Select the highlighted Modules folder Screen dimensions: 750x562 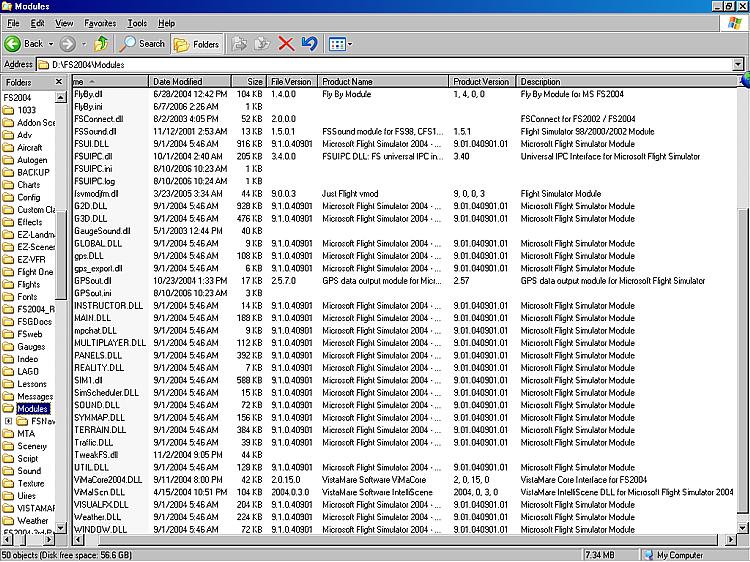tap(33, 408)
